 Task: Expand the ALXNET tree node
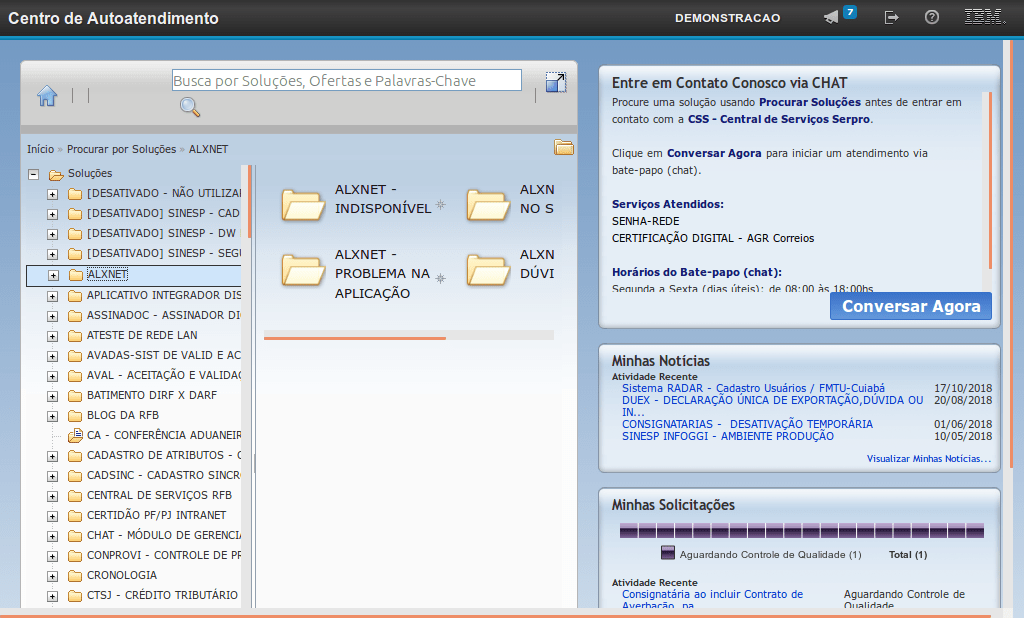[54, 276]
